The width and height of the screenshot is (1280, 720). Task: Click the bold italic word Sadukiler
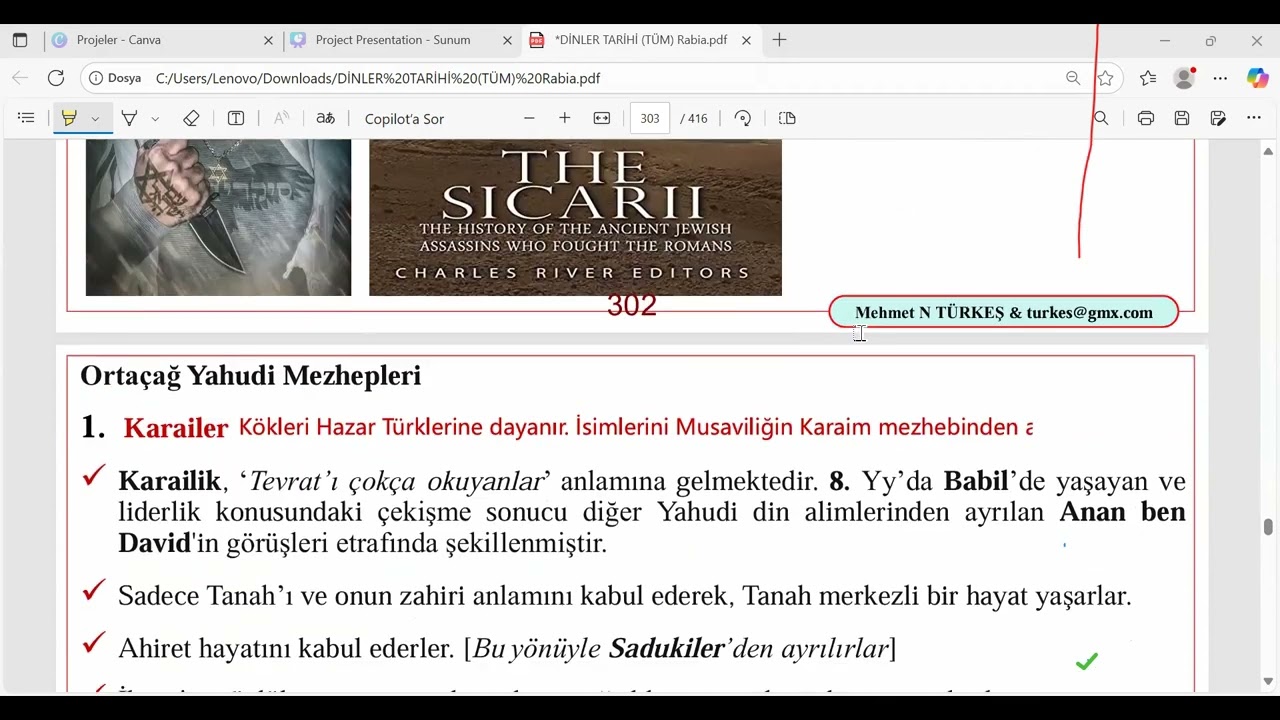(666, 649)
